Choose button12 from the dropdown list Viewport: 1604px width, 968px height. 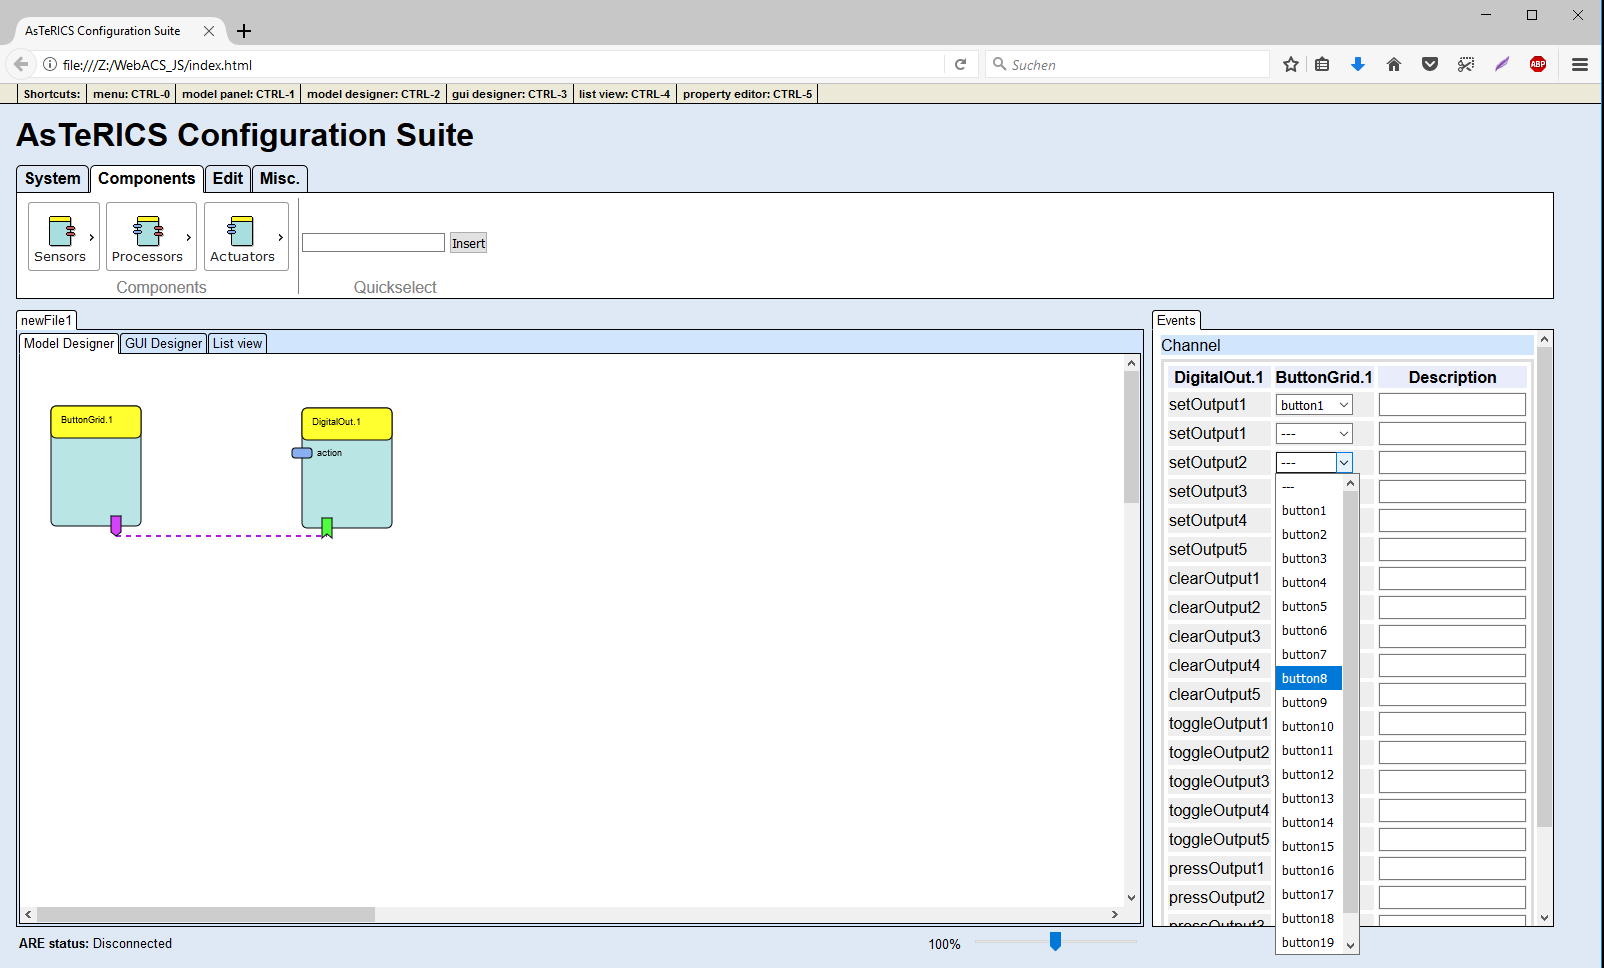tap(1309, 775)
